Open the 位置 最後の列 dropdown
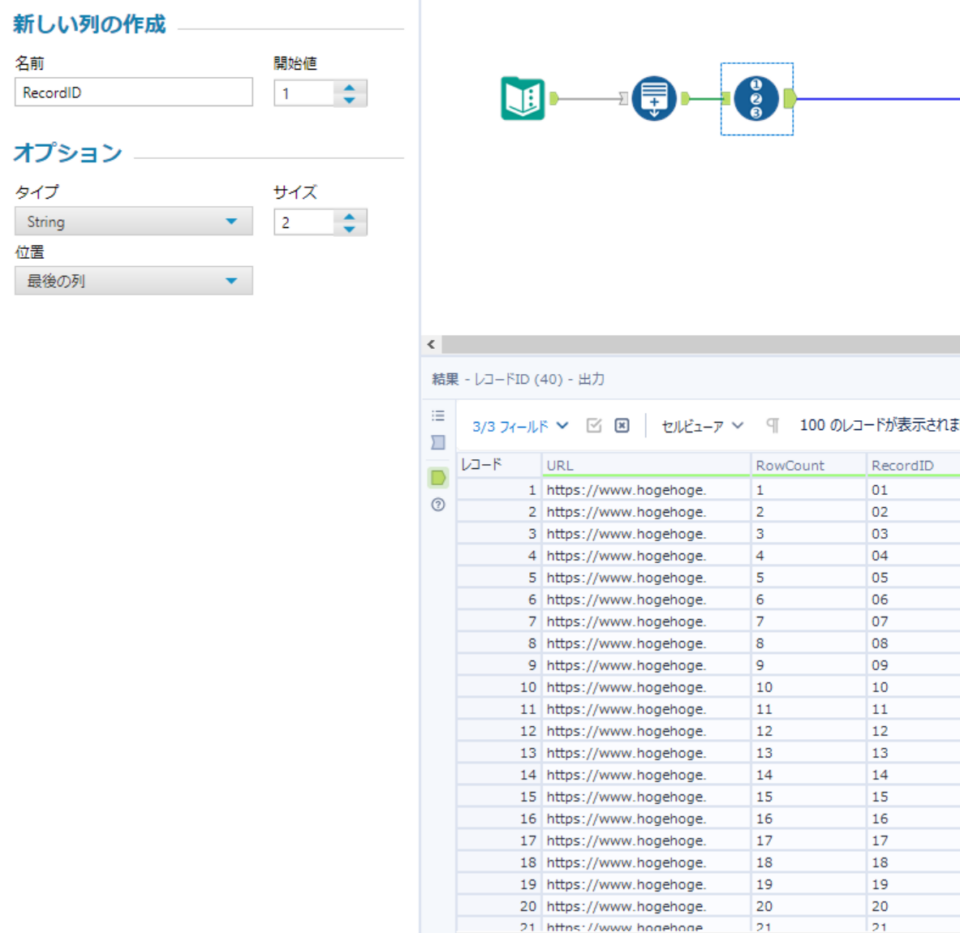Viewport: 960px width, 933px height. pyautogui.click(x=133, y=281)
